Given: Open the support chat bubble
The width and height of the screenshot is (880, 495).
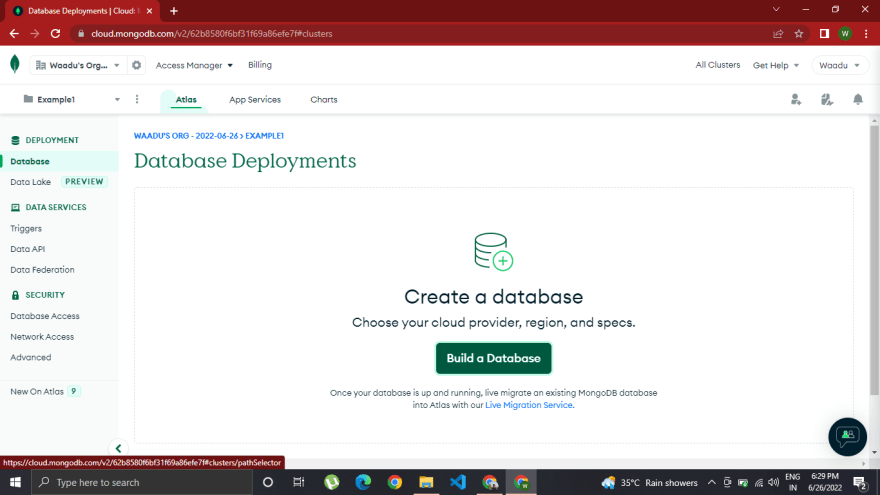Looking at the screenshot, I should (x=847, y=437).
